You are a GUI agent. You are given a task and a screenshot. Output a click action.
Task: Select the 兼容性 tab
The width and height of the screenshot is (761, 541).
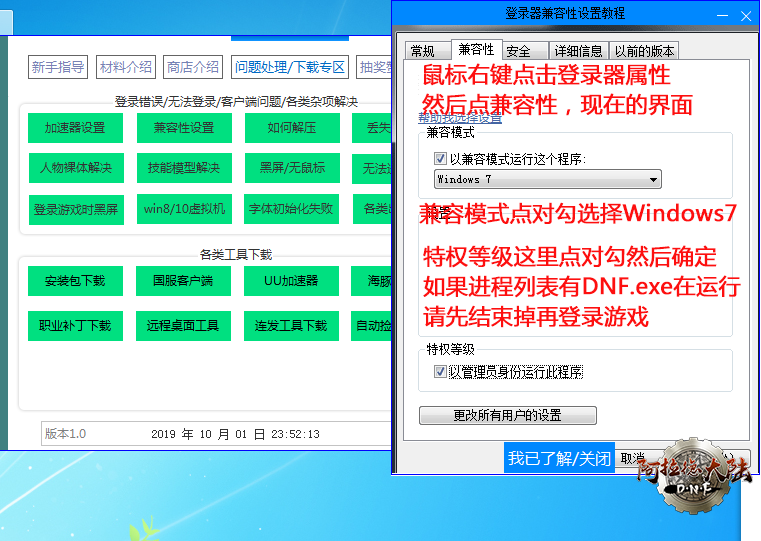point(474,50)
